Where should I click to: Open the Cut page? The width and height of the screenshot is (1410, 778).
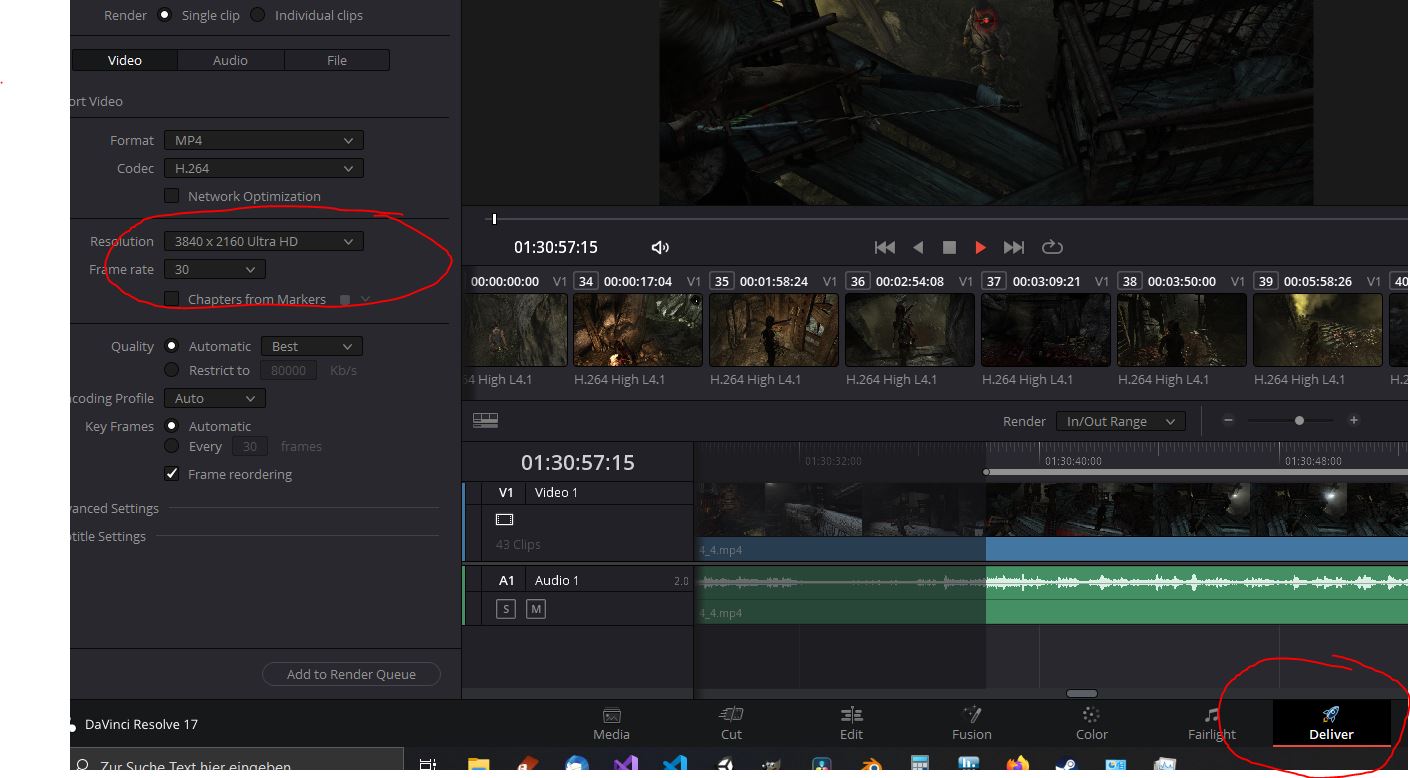(731, 724)
